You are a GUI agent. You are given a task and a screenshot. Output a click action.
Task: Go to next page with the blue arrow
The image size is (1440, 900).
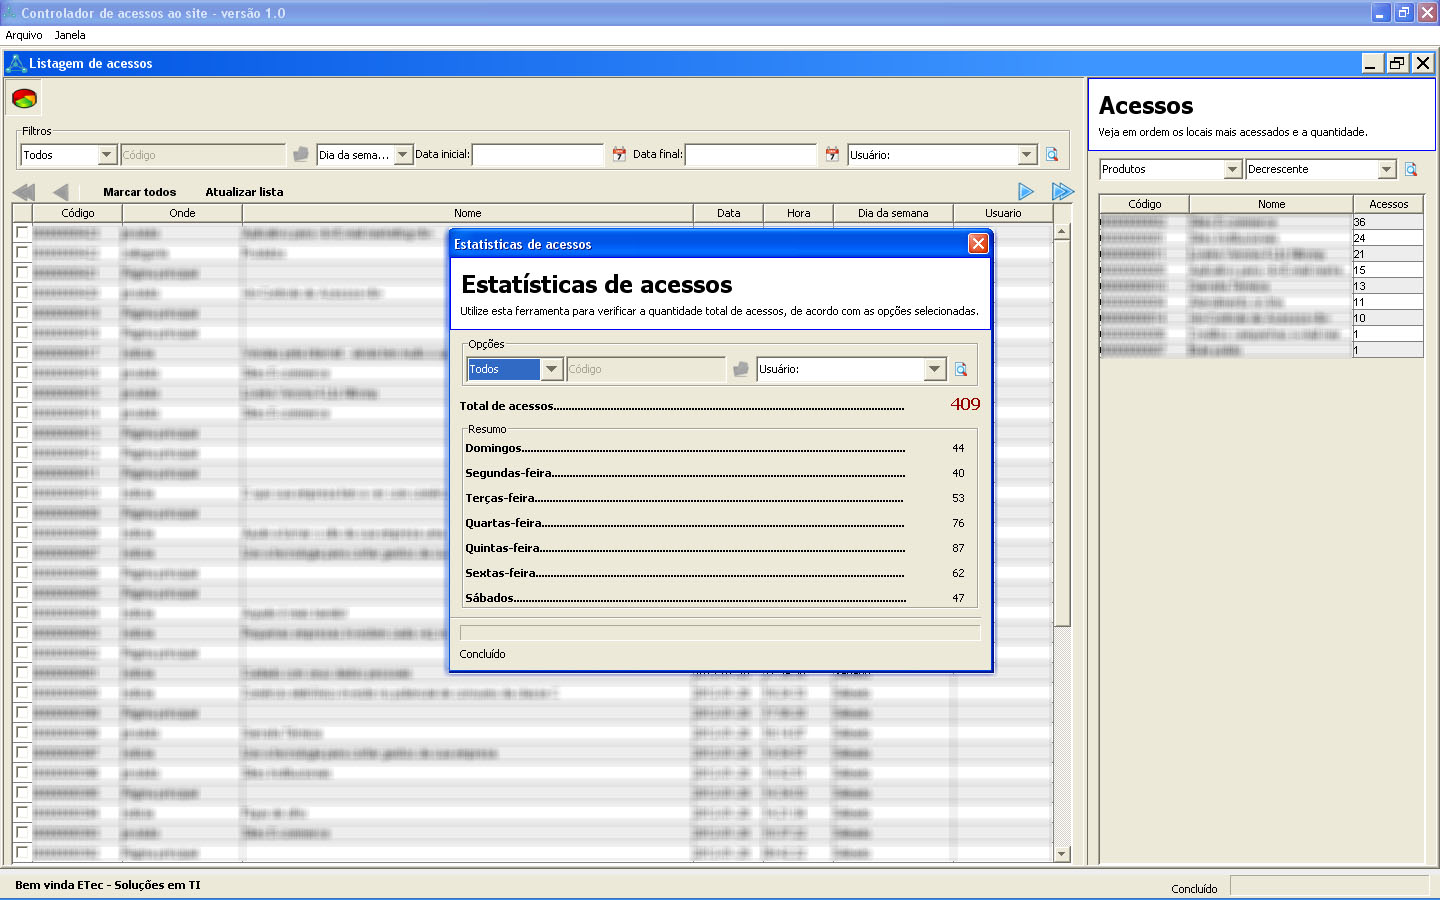click(1026, 191)
